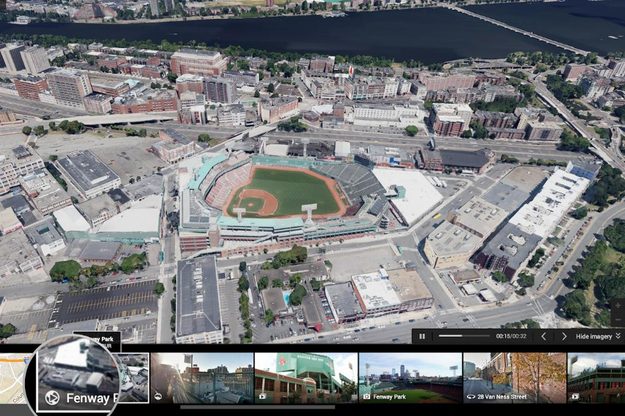Click the 00:15/00:32 time display
Image resolution: width=625 pixels, height=416 pixels.
coord(511,336)
